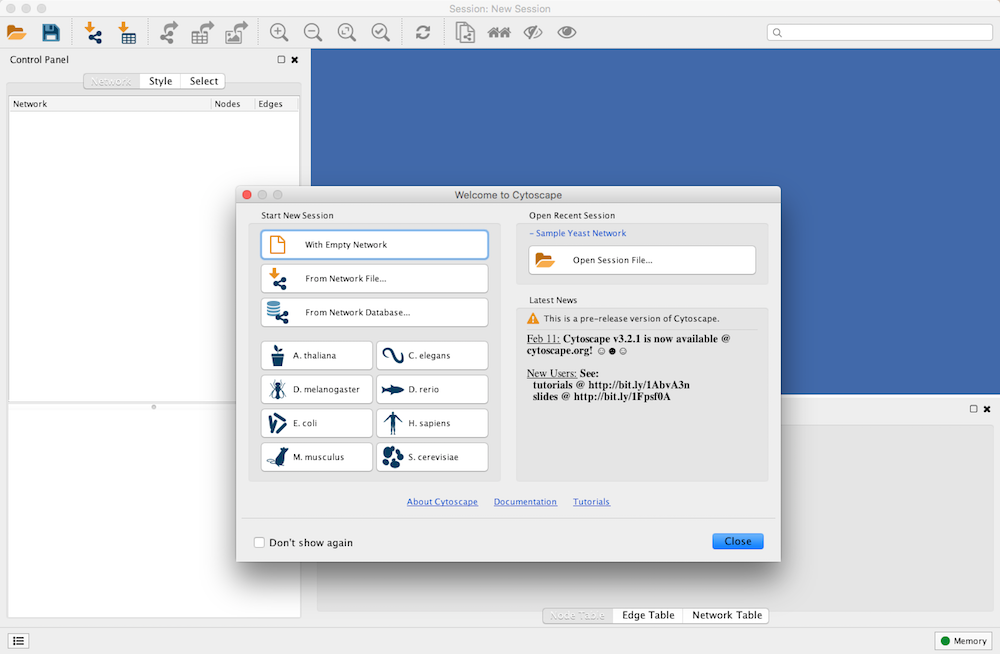This screenshot has width=1000, height=654.
Task: Click the Memory status button
Action: (961, 641)
